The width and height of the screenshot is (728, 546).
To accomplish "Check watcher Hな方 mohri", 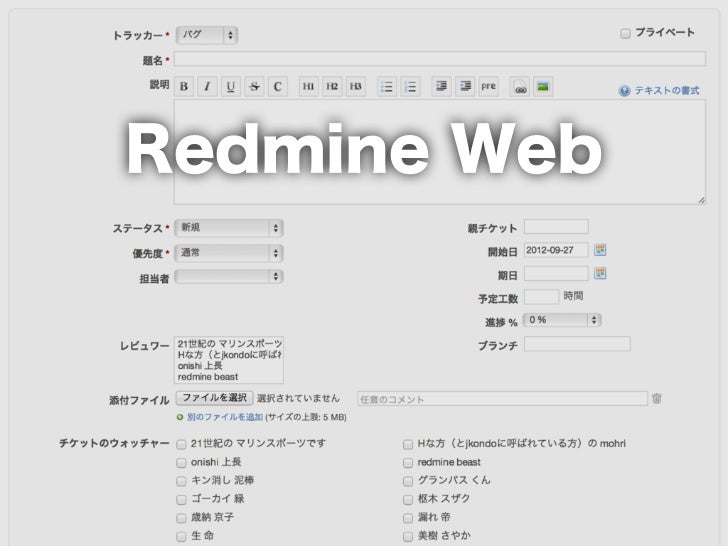I will click(x=408, y=444).
